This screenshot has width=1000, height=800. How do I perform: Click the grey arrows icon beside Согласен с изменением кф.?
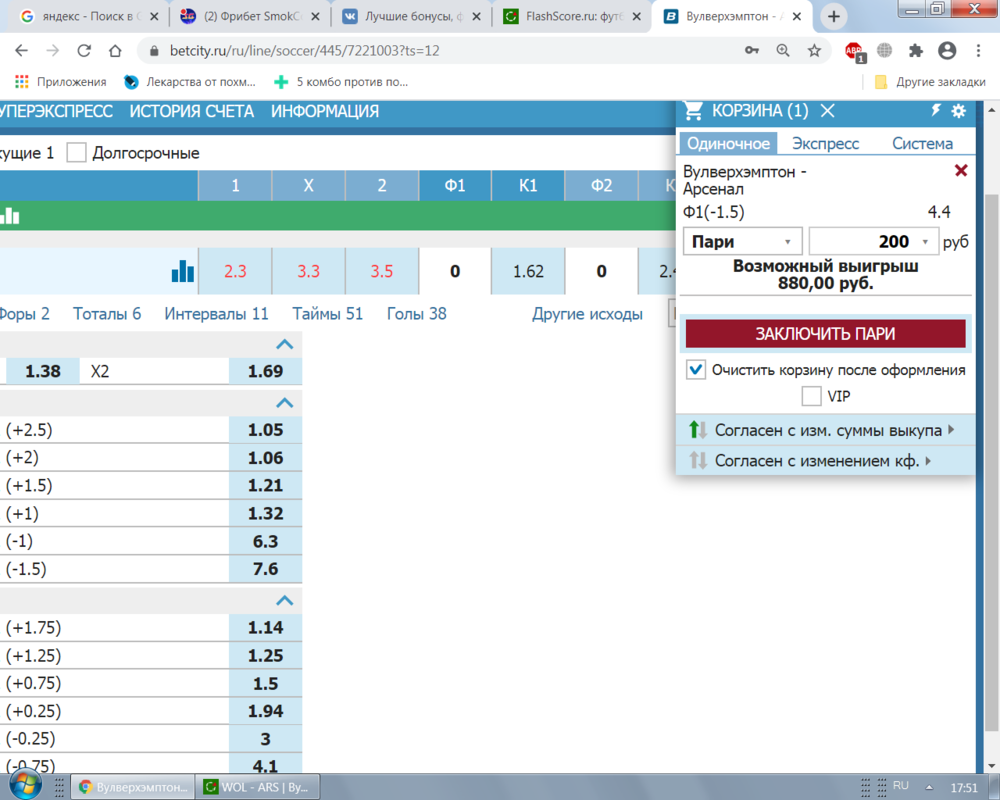698,460
